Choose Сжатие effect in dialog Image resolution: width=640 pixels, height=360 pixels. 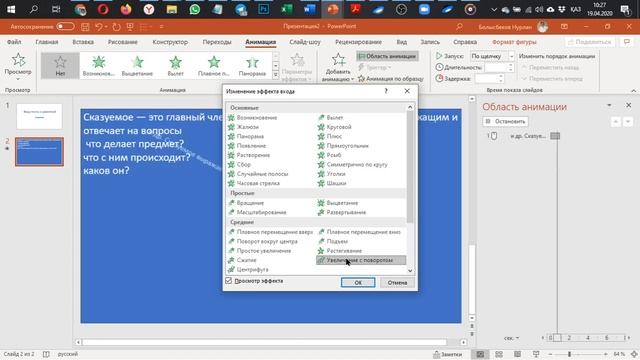(x=247, y=260)
